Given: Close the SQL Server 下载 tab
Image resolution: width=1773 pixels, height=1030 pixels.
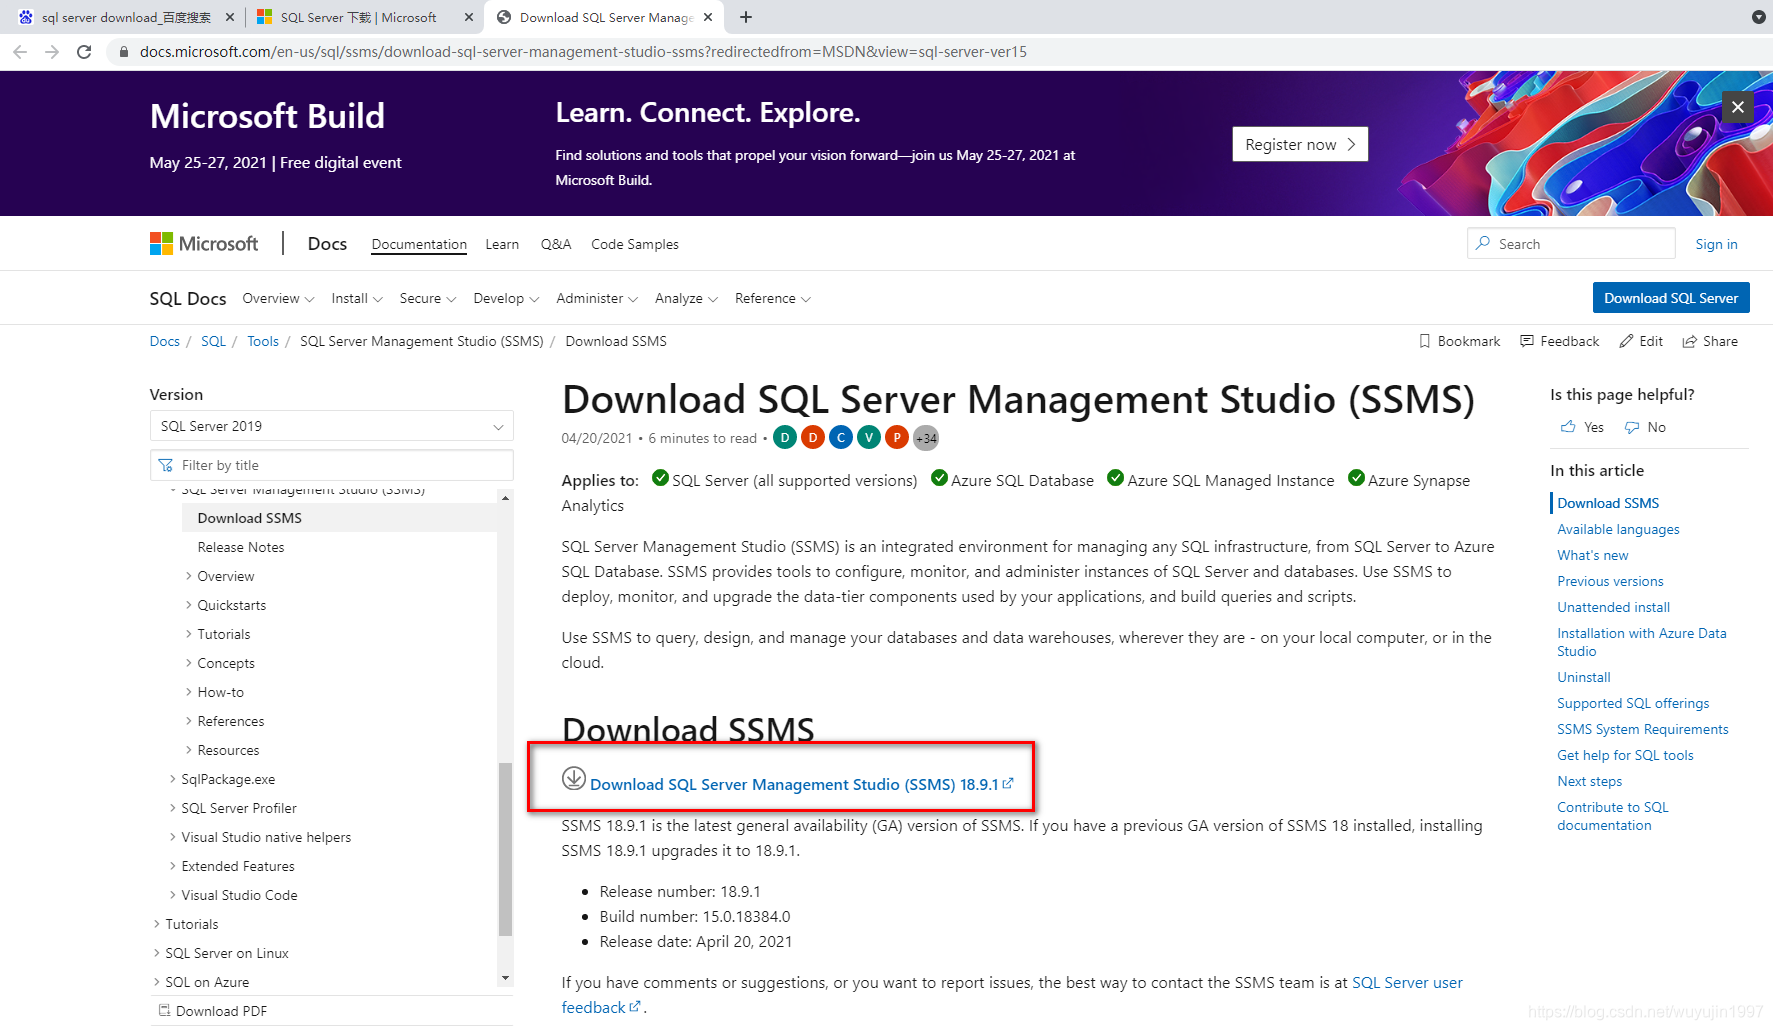Looking at the screenshot, I should pos(468,17).
